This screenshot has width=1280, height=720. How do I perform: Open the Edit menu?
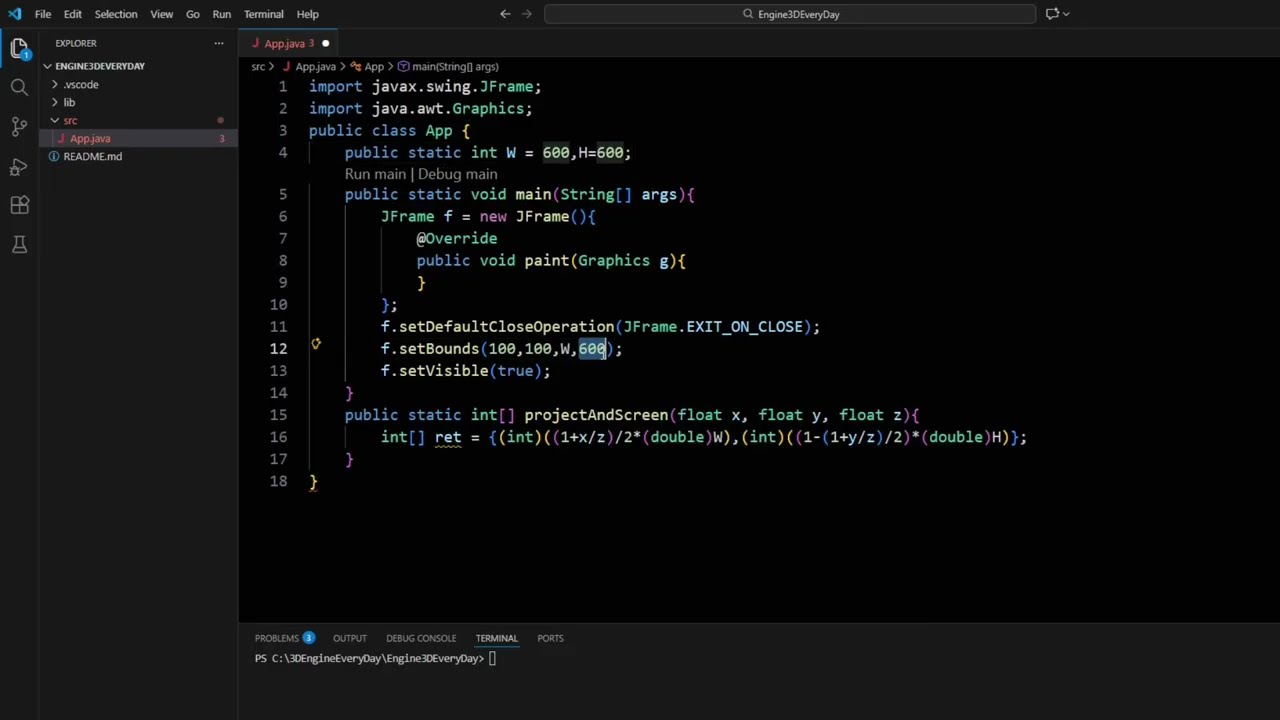click(73, 14)
